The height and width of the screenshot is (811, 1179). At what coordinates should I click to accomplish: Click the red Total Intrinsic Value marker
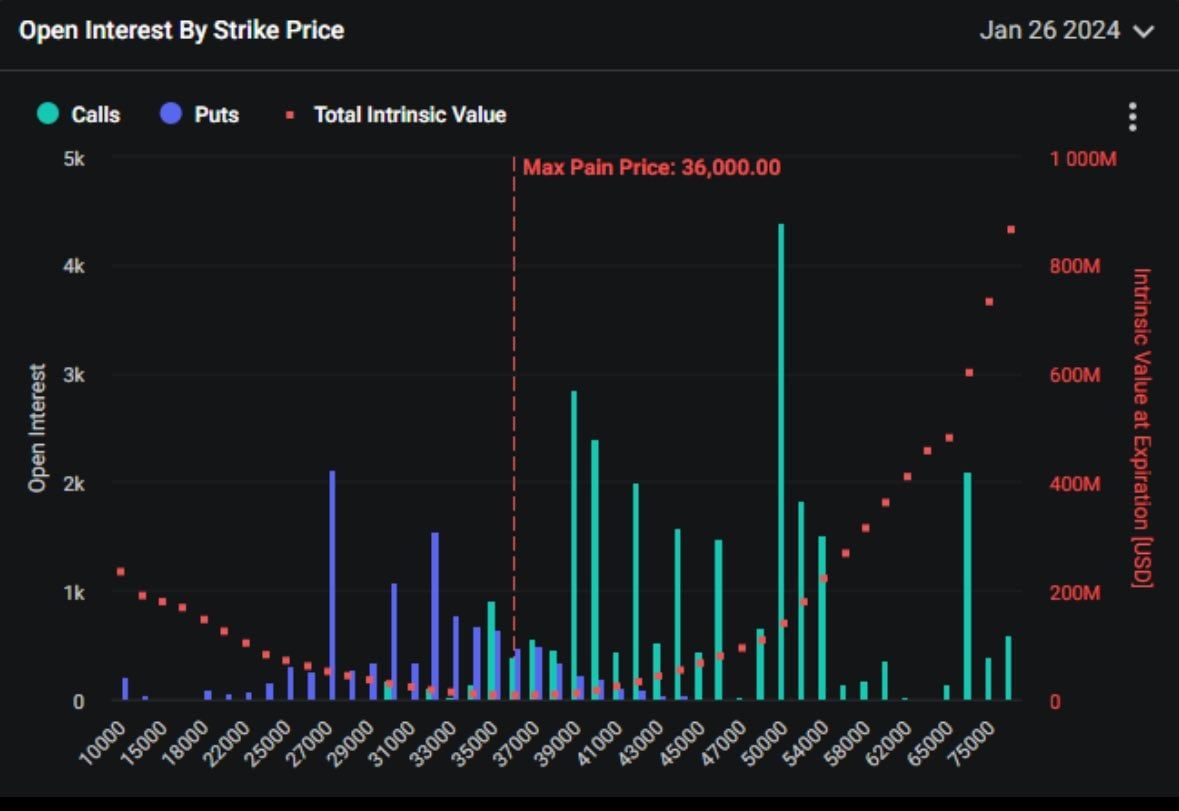pos(291,115)
